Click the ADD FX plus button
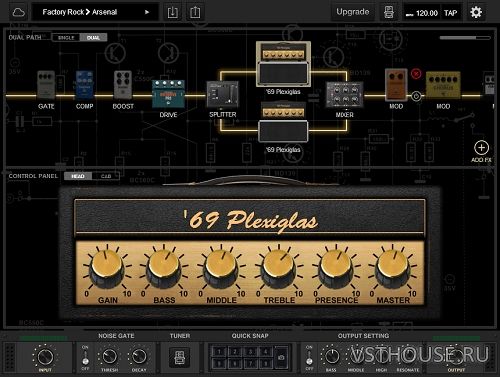Screen dimensions: 500x377 481,148
